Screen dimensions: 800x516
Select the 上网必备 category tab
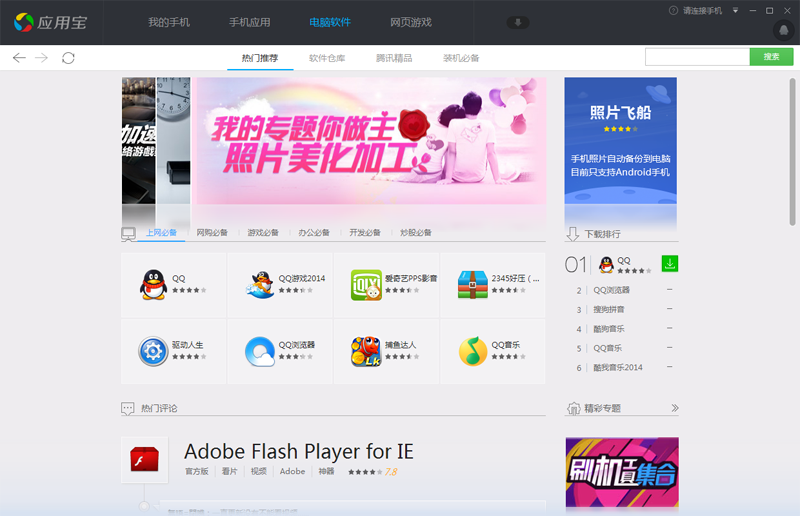coord(161,233)
